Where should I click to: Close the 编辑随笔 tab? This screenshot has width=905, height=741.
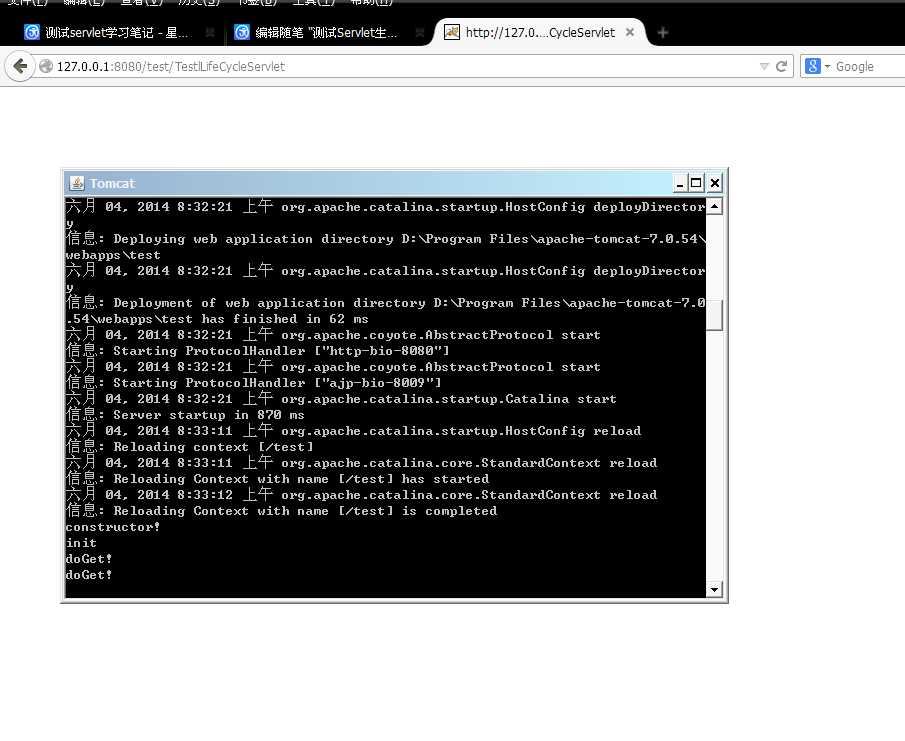point(420,32)
